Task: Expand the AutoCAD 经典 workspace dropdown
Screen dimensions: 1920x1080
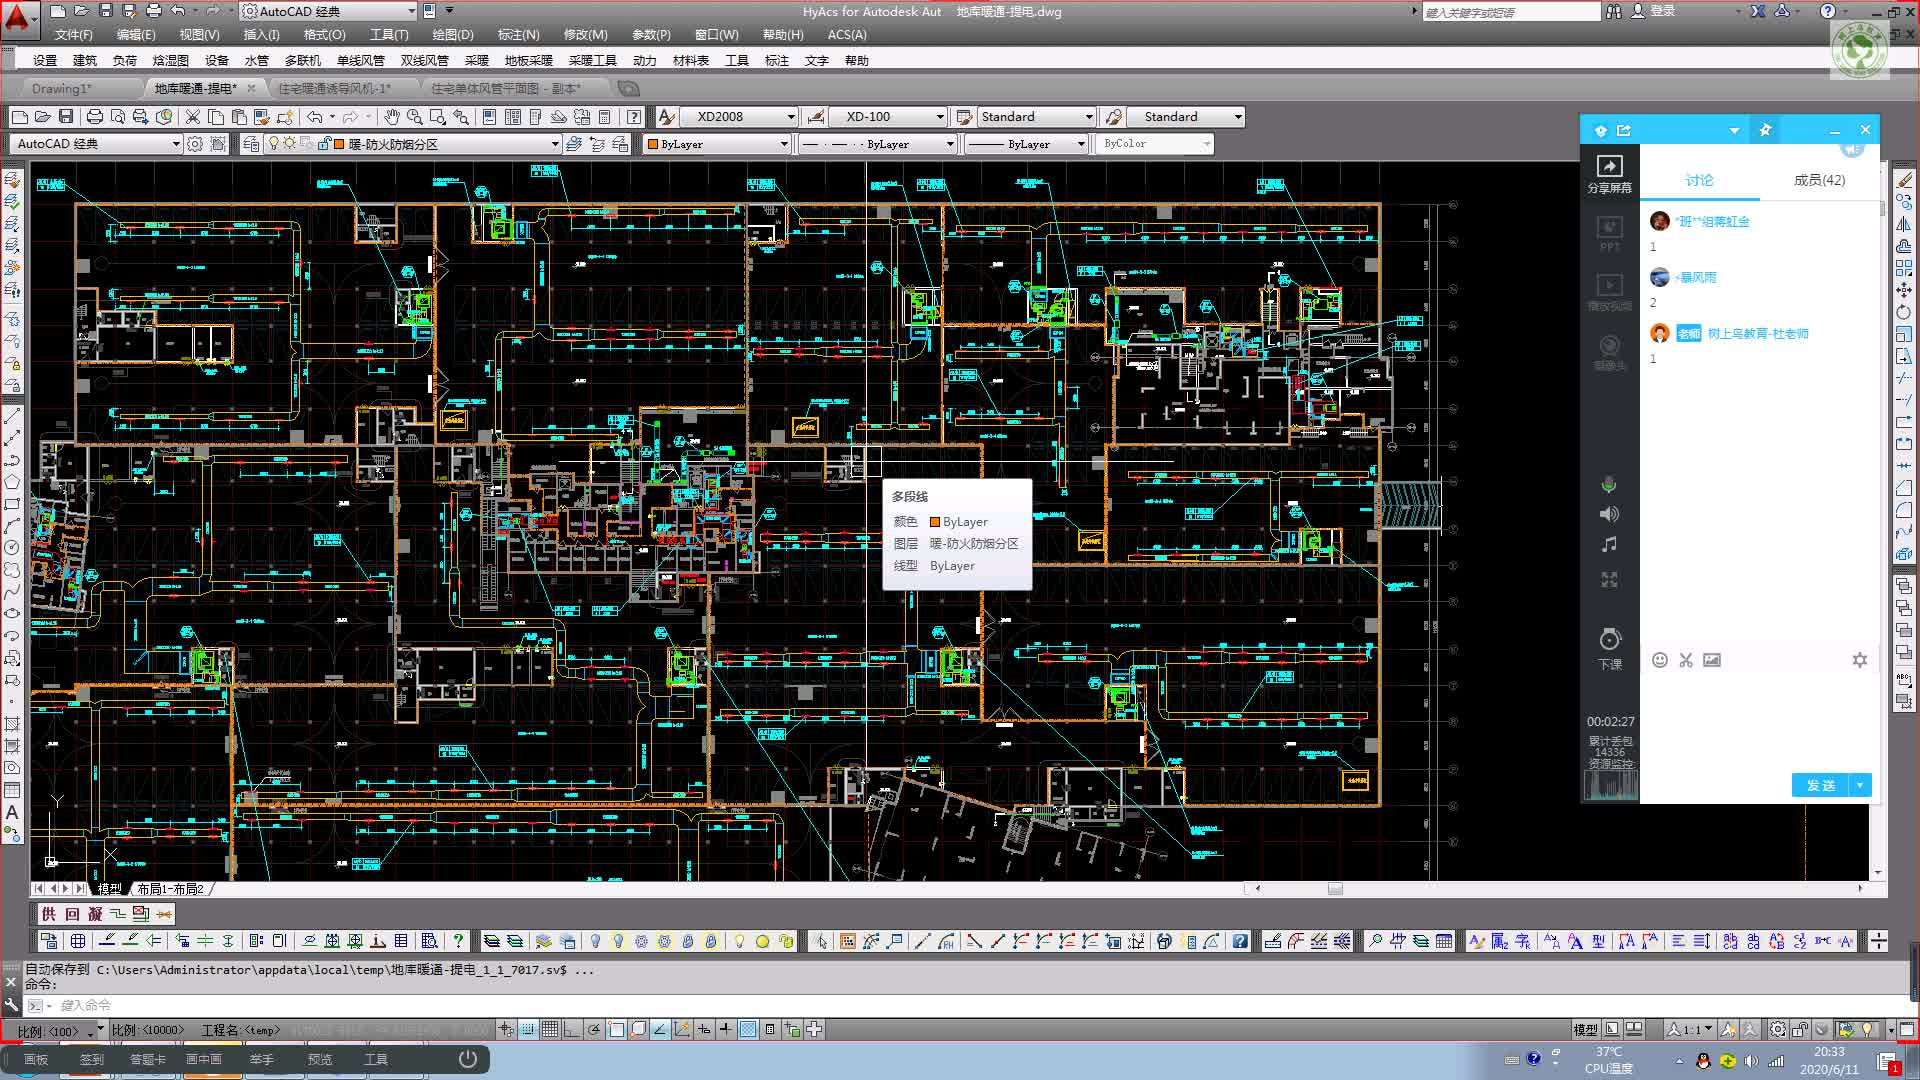Action: point(176,144)
